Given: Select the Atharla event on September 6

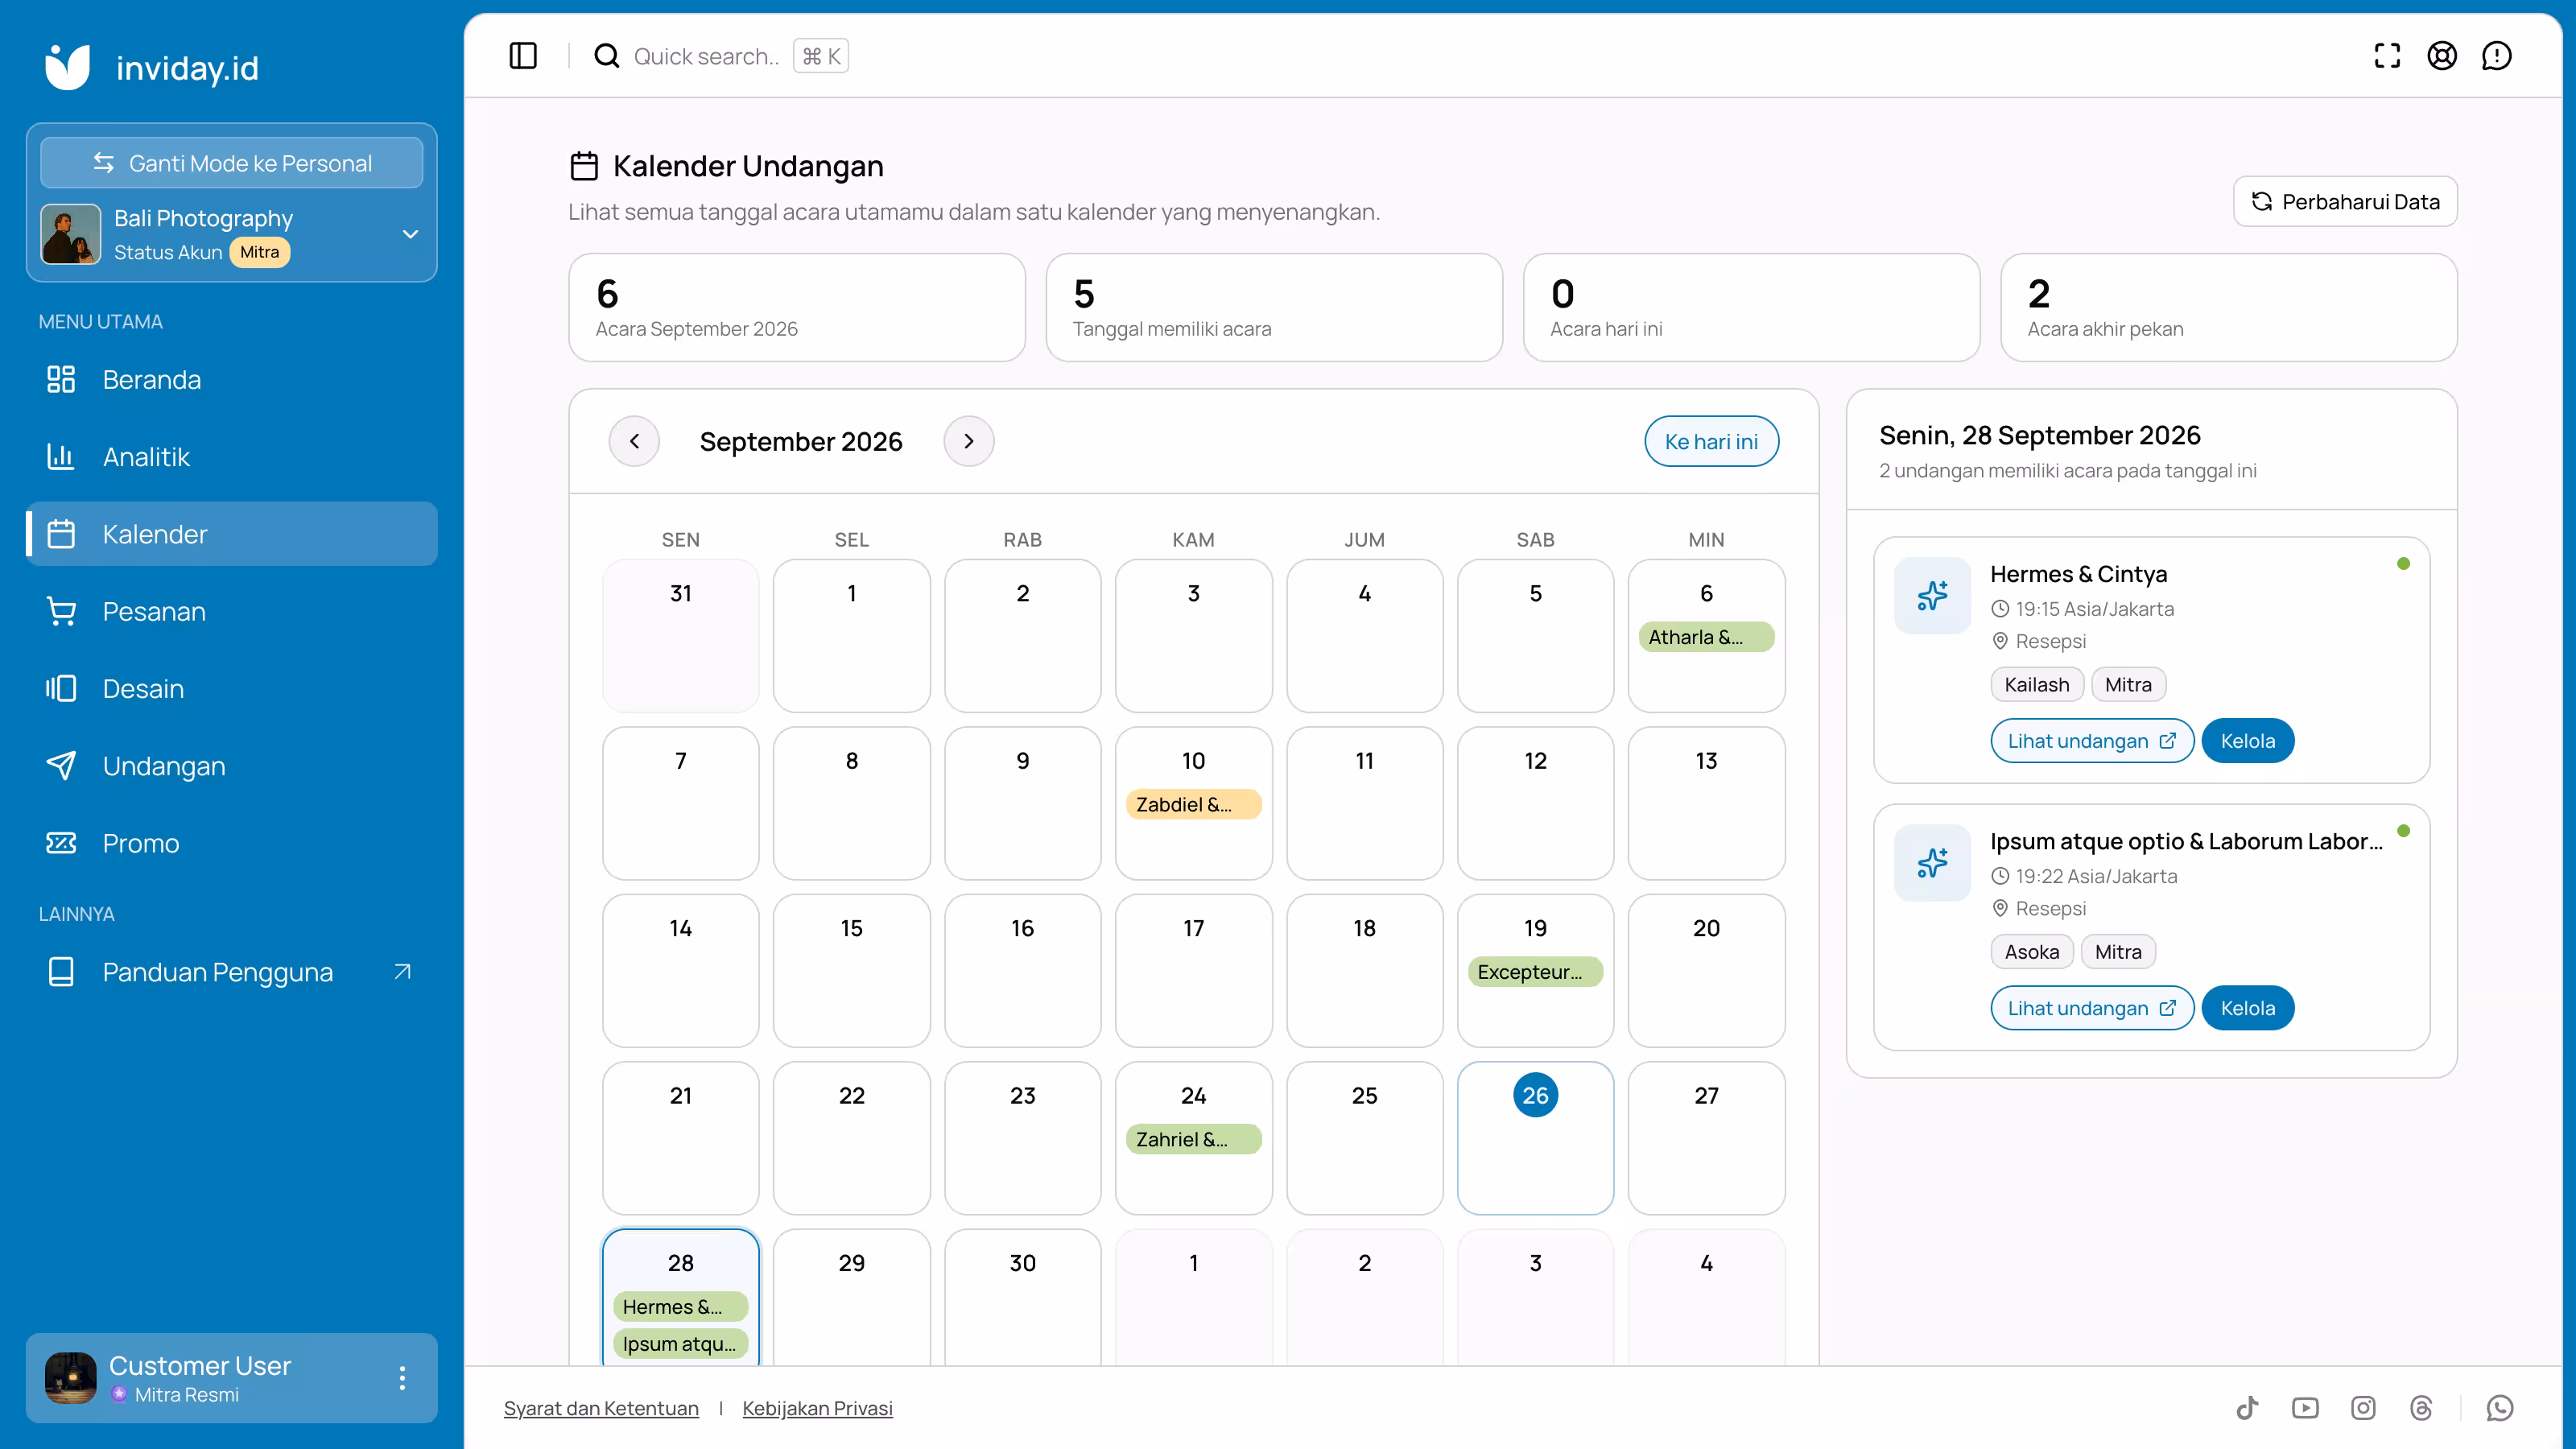Looking at the screenshot, I should pyautogui.click(x=1706, y=637).
